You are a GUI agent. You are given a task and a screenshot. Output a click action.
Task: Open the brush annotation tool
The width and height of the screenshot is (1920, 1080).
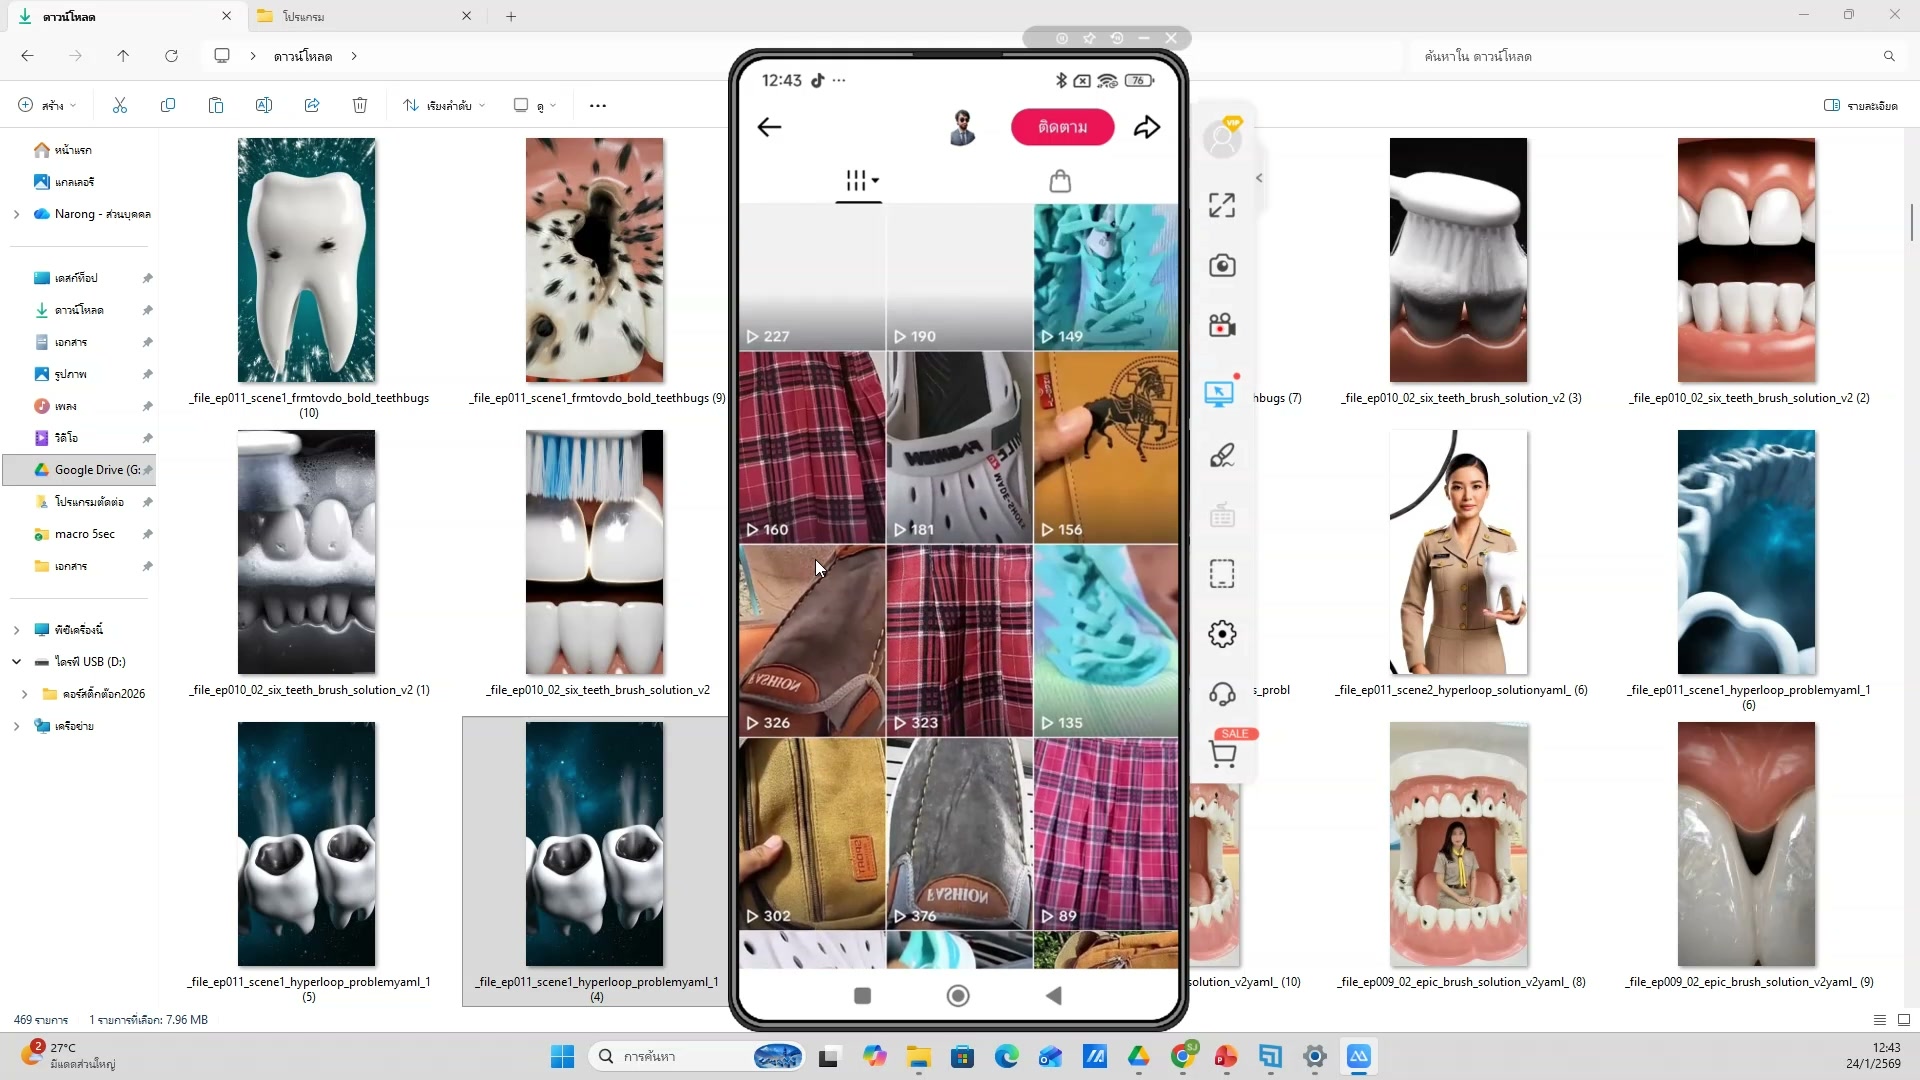click(1222, 455)
